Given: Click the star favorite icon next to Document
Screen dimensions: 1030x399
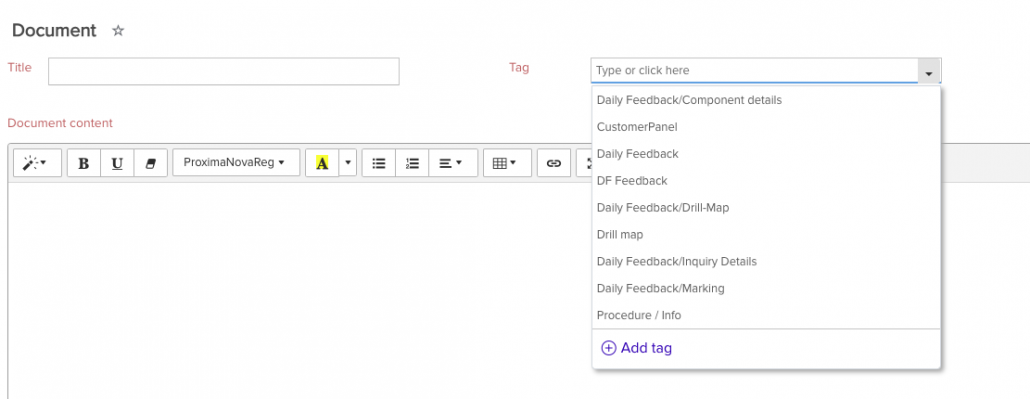Looking at the screenshot, I should (118, 31).
